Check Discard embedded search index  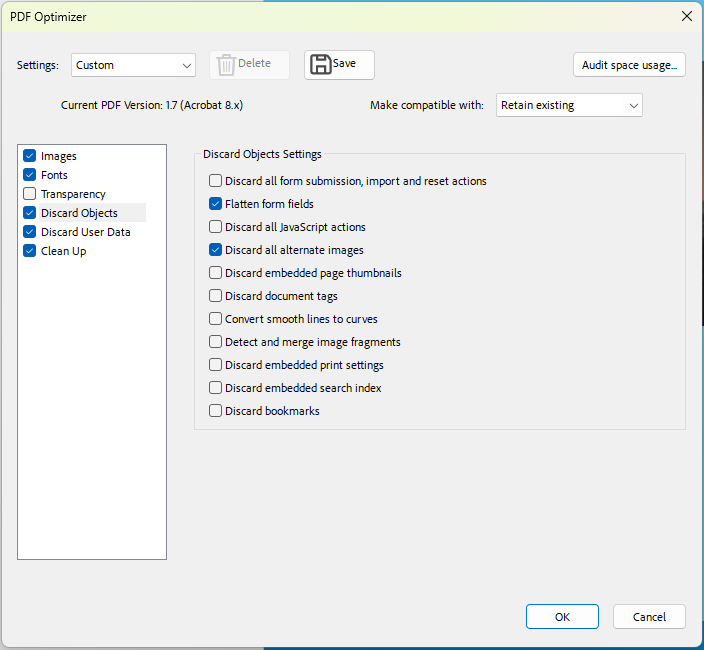click(216, 387)
